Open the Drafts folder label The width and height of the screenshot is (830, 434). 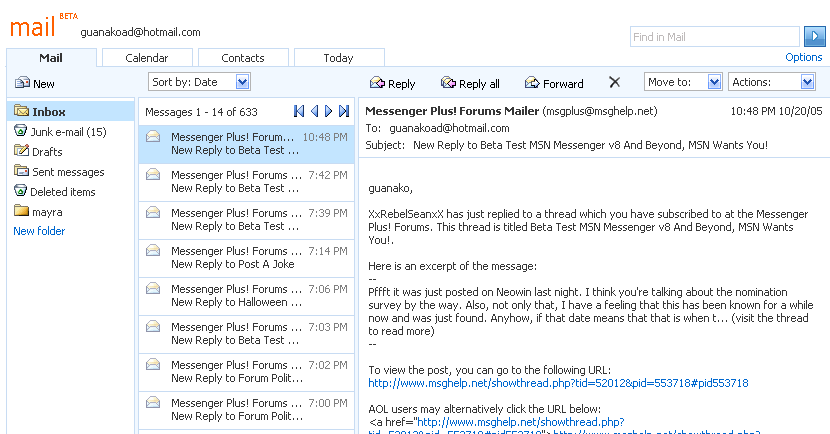coord(47,152)
